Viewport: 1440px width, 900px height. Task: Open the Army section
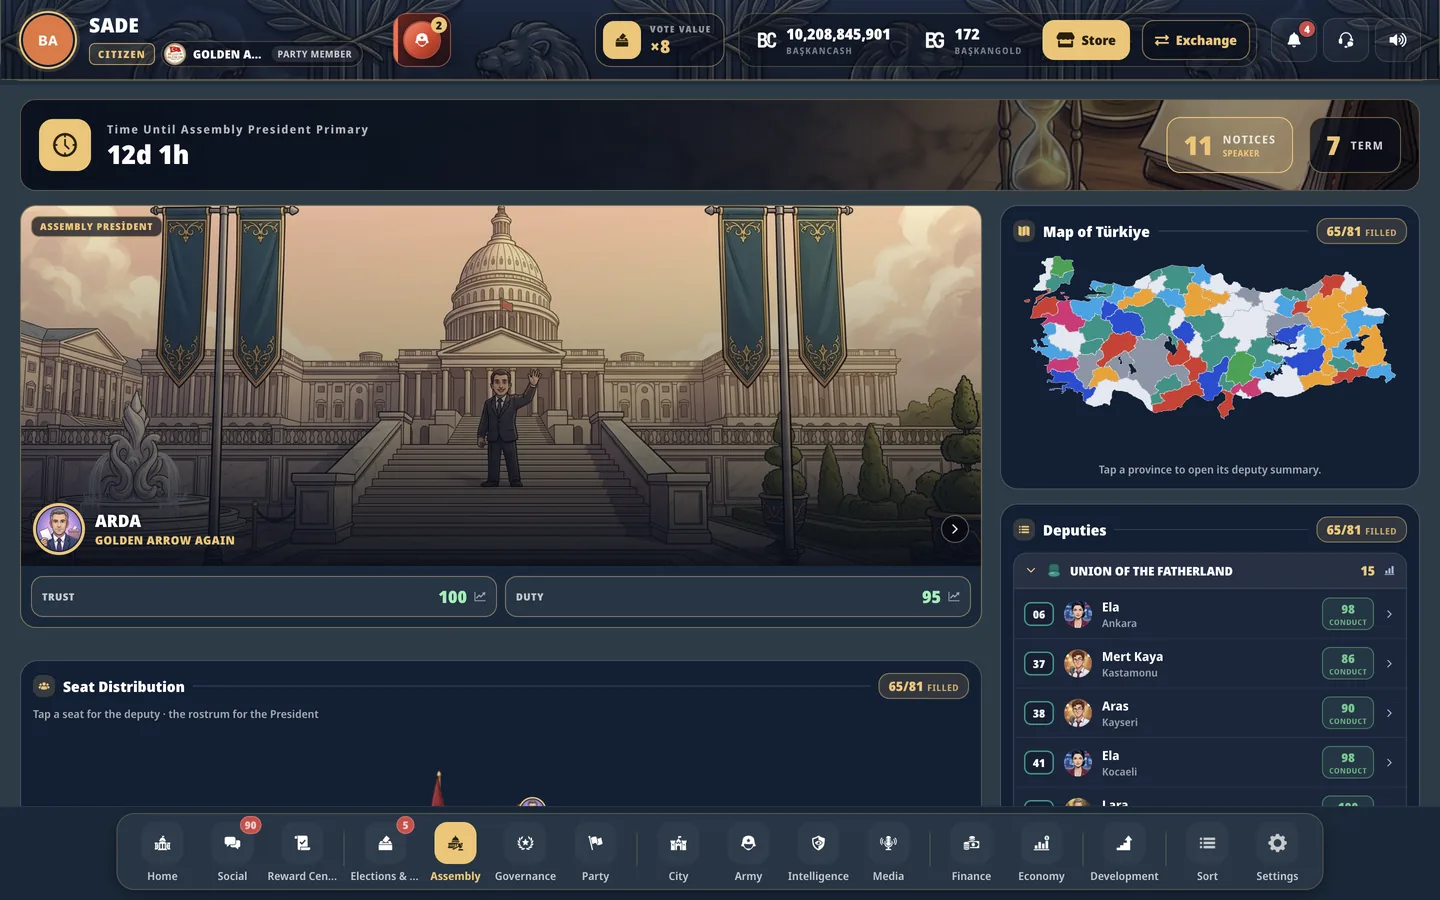[x=748, y=854]
